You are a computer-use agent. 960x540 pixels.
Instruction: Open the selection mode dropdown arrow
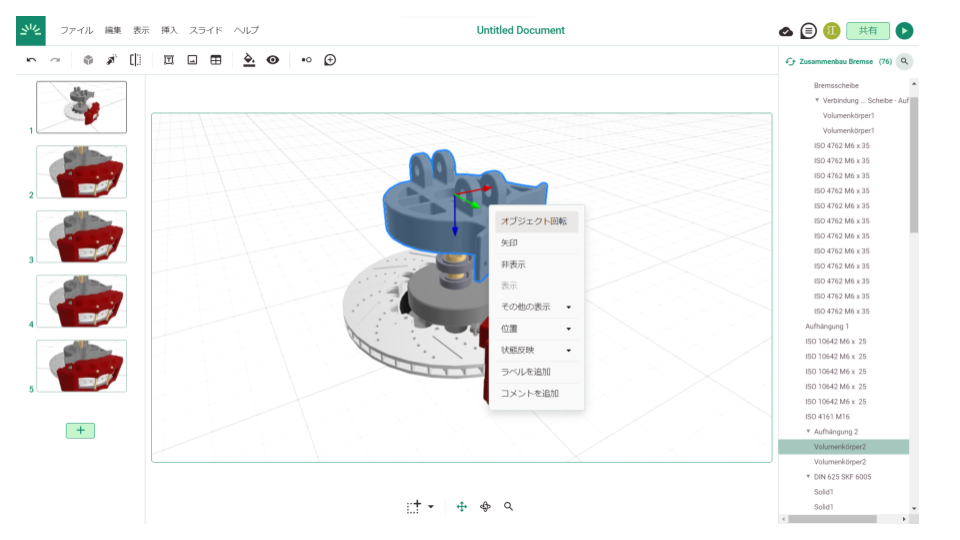[431, 507]
